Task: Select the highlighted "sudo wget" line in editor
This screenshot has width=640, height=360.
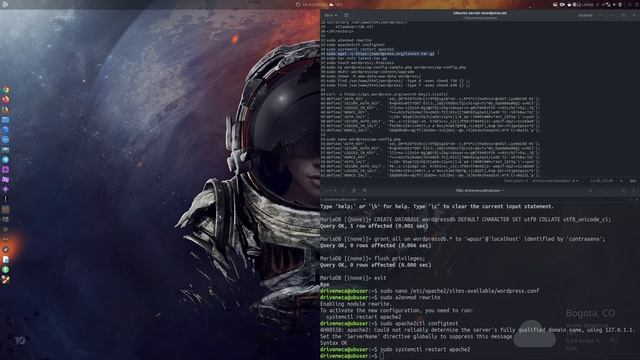Action: 380,53
